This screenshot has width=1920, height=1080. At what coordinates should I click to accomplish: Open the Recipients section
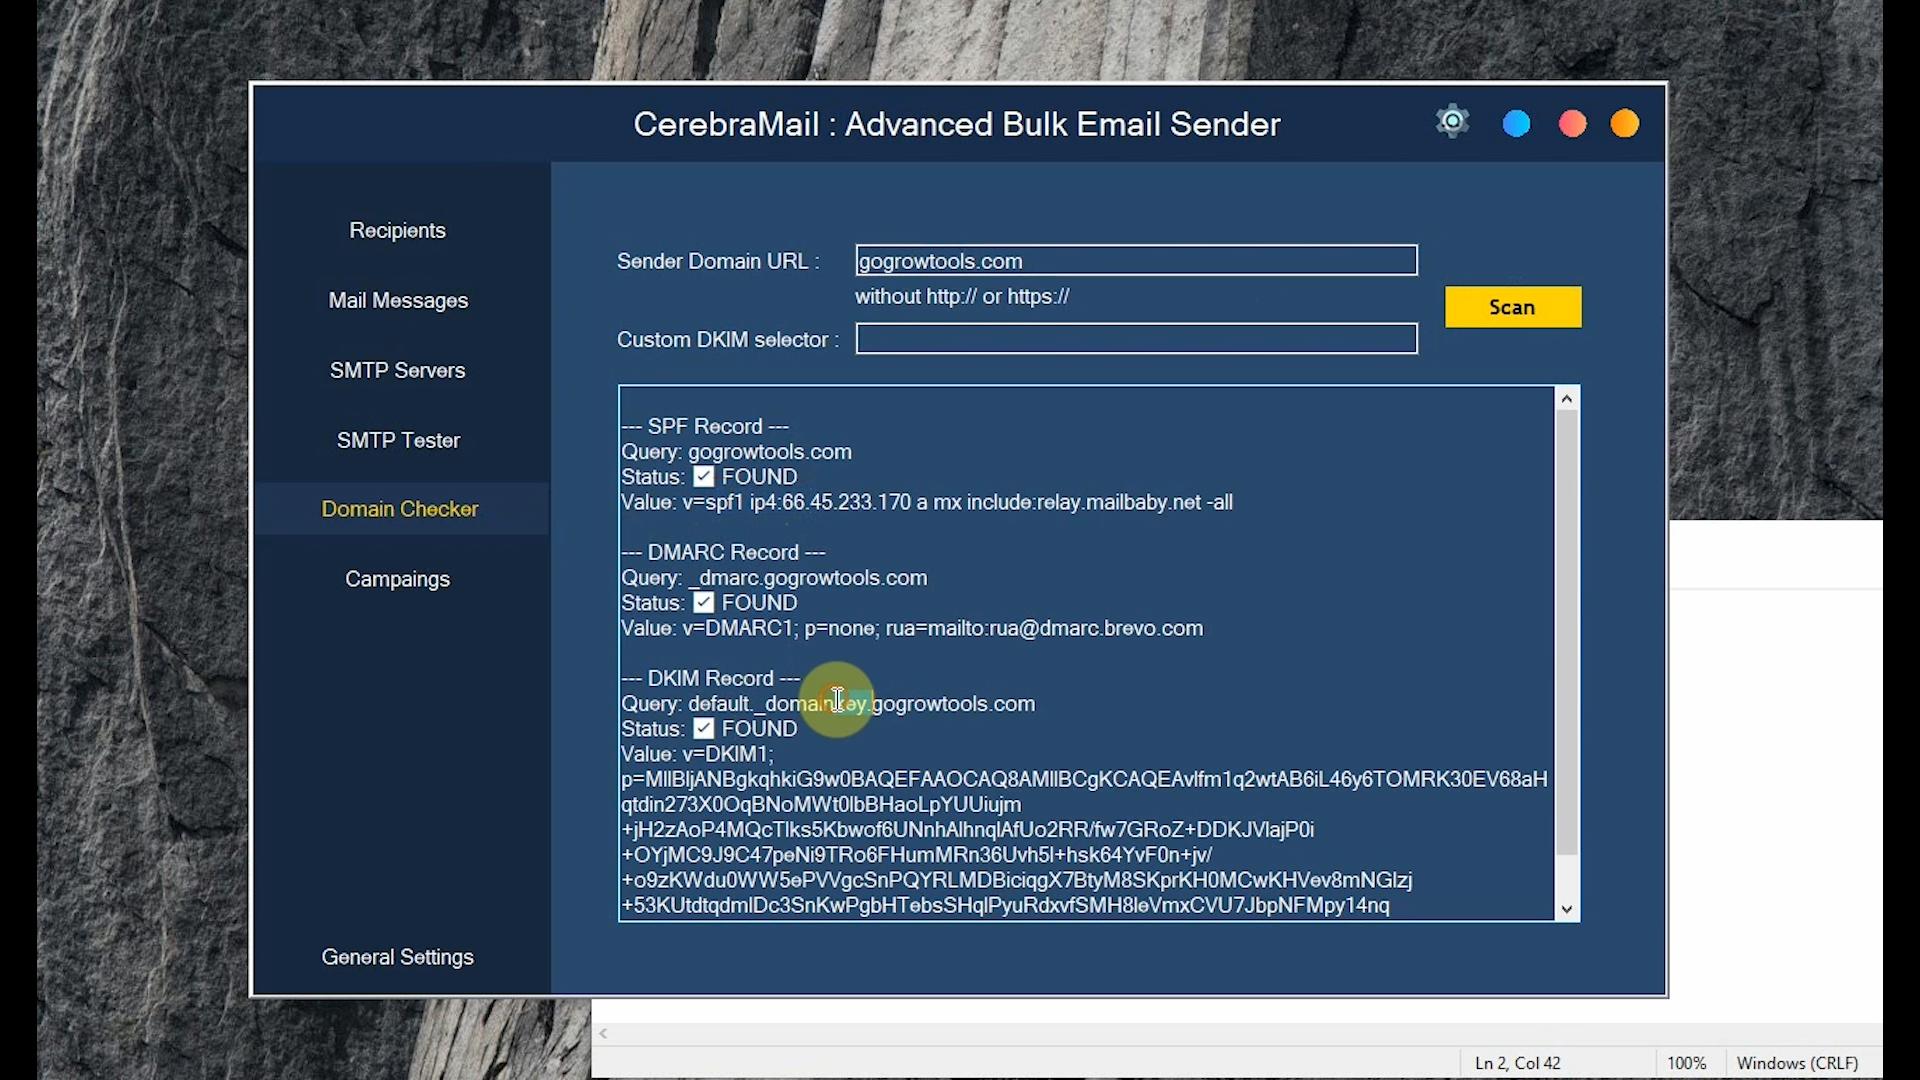tap(397, 231)
